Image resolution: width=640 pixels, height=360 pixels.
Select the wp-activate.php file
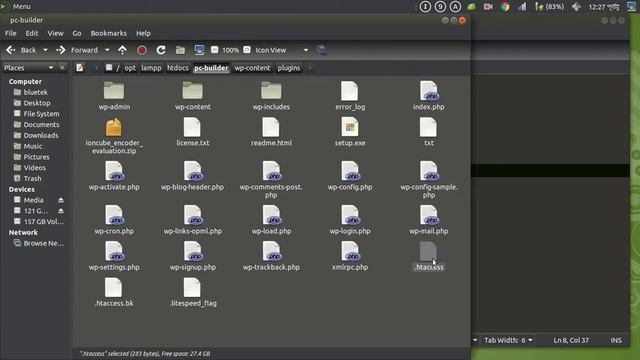click(114, 176)
